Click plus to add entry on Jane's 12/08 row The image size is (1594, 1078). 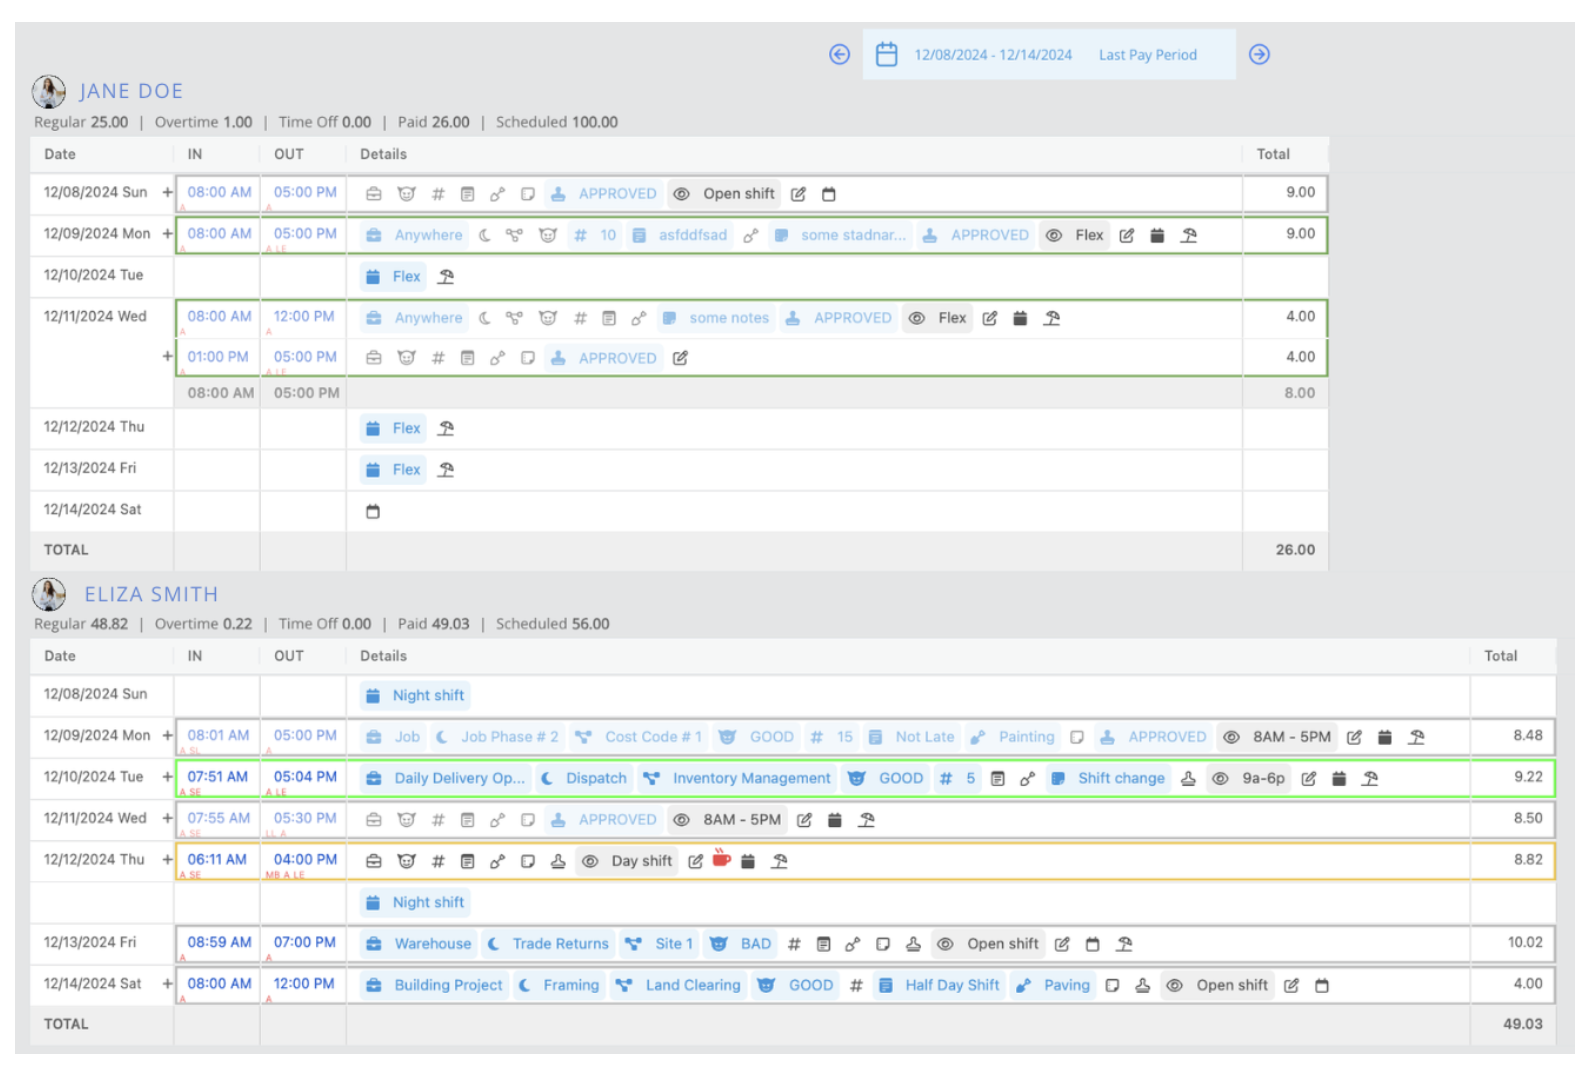tap(167, 192)
